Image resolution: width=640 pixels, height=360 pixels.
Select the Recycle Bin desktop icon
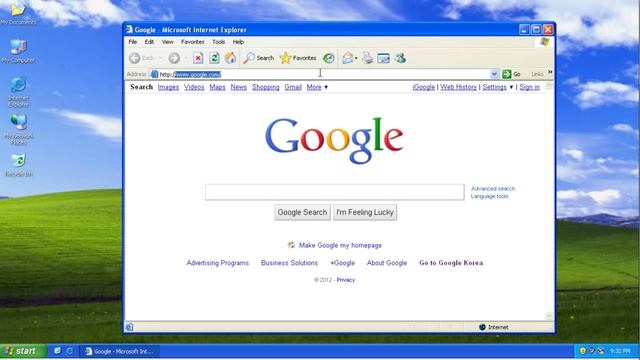18,165
